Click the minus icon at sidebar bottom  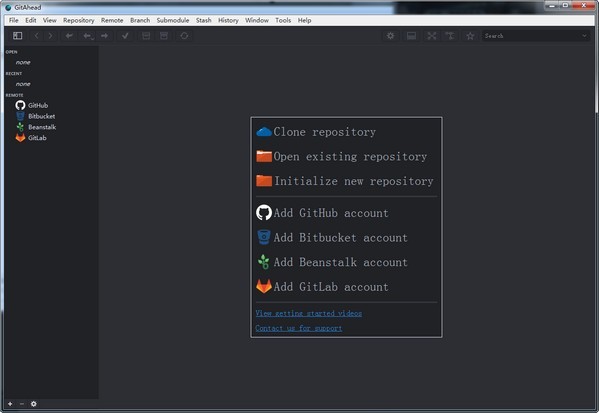click(22, 404)
